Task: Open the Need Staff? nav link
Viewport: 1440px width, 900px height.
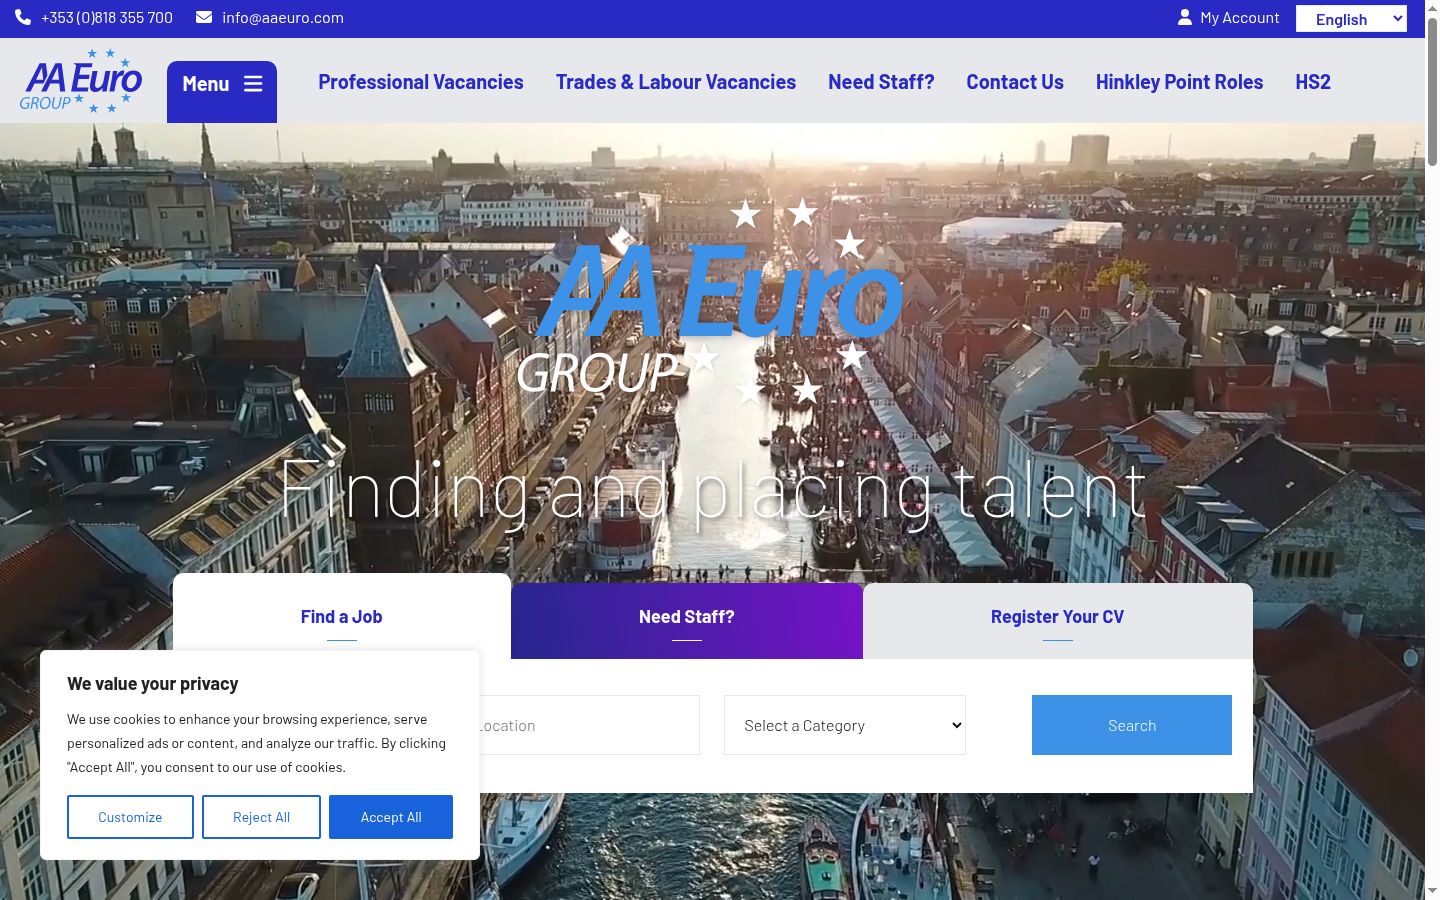Action: point(881,82)
